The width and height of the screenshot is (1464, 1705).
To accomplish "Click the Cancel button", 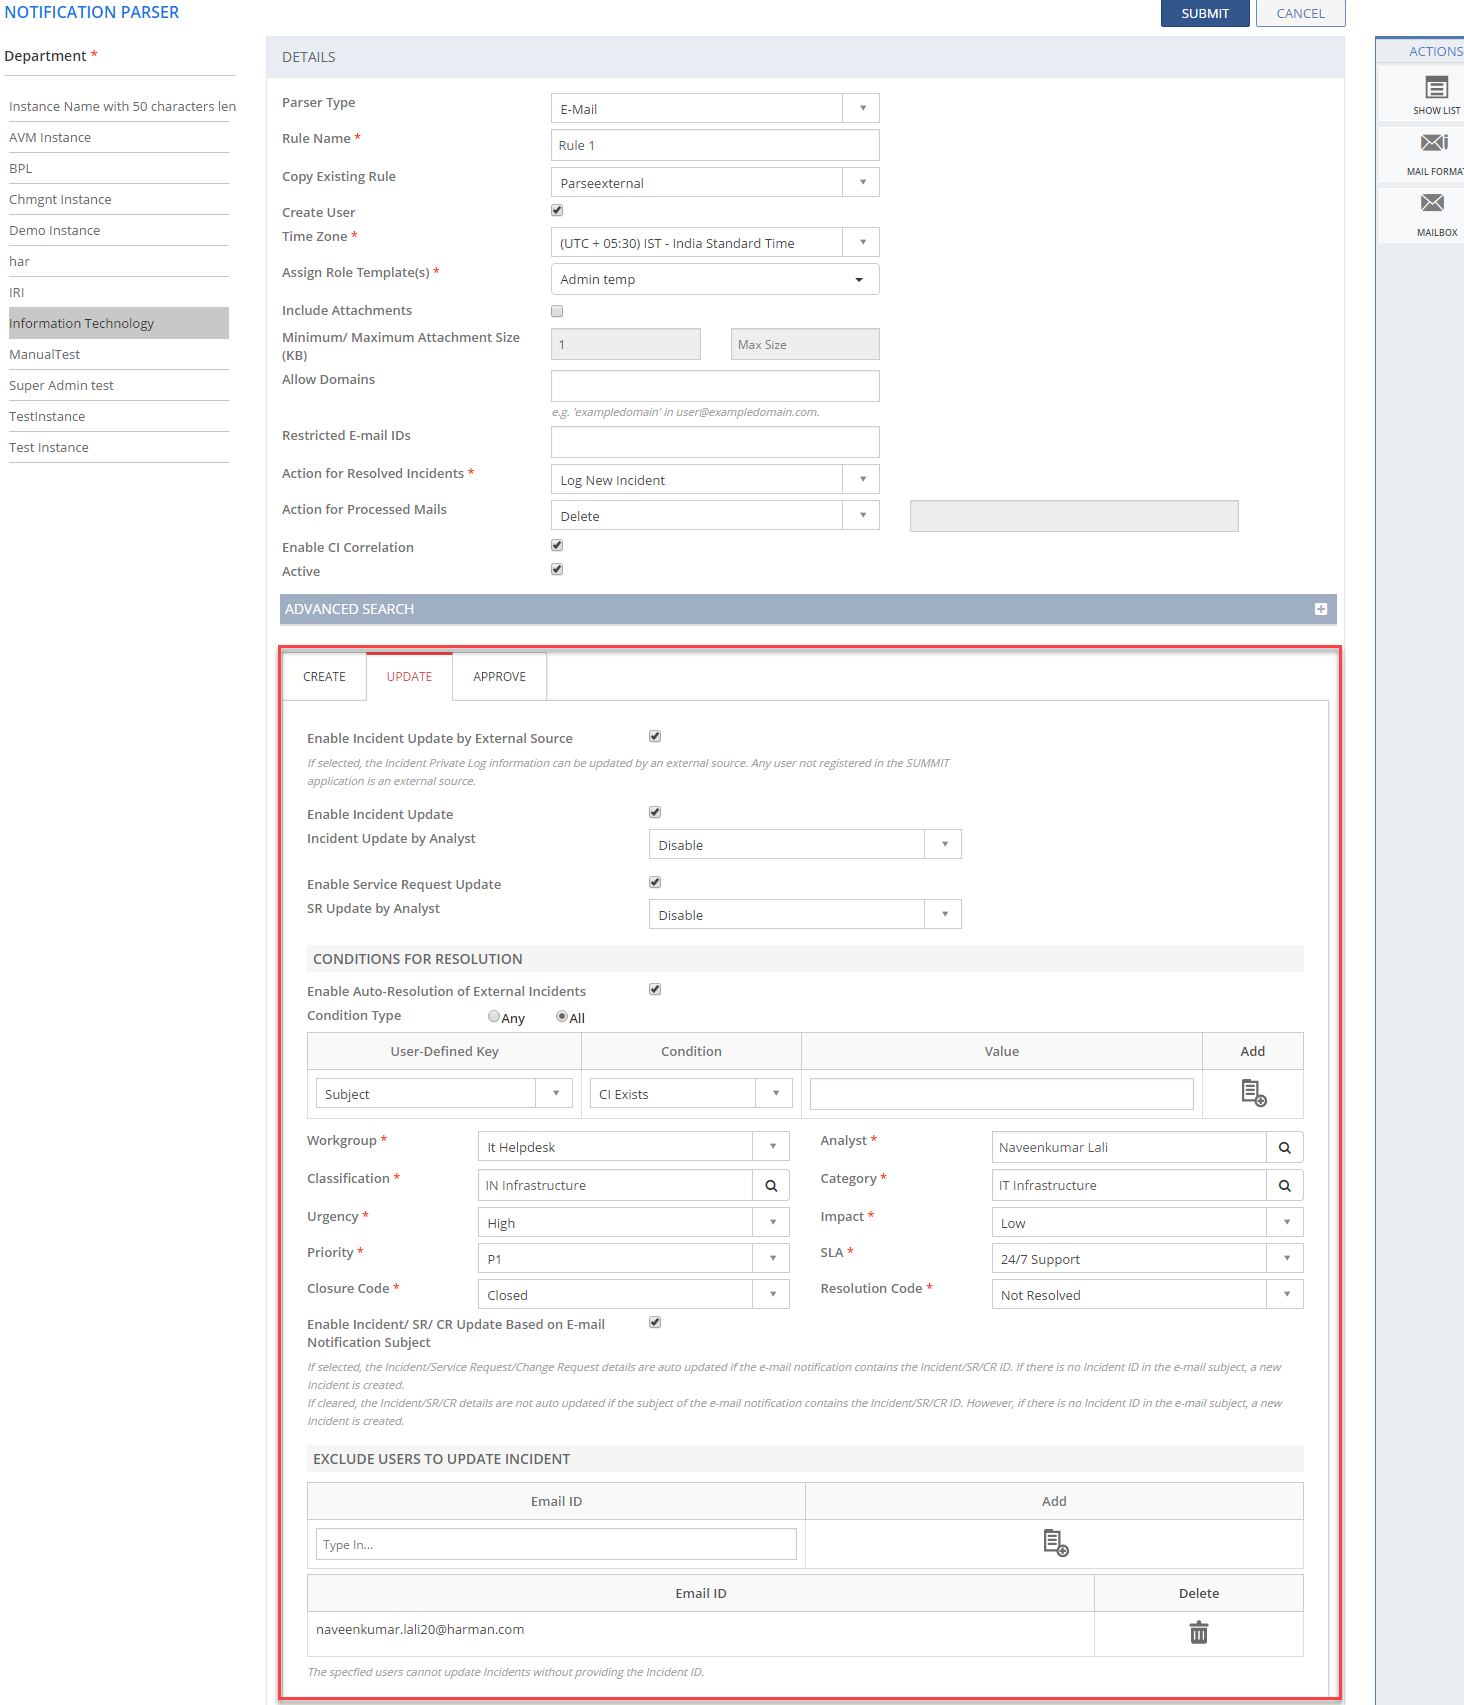I will pyautogui.click(x=1299, y=13).
